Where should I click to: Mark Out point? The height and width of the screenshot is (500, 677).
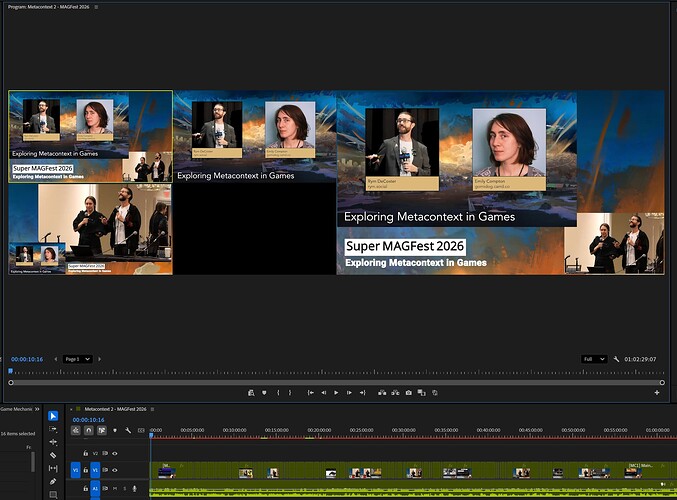(290, 393)
